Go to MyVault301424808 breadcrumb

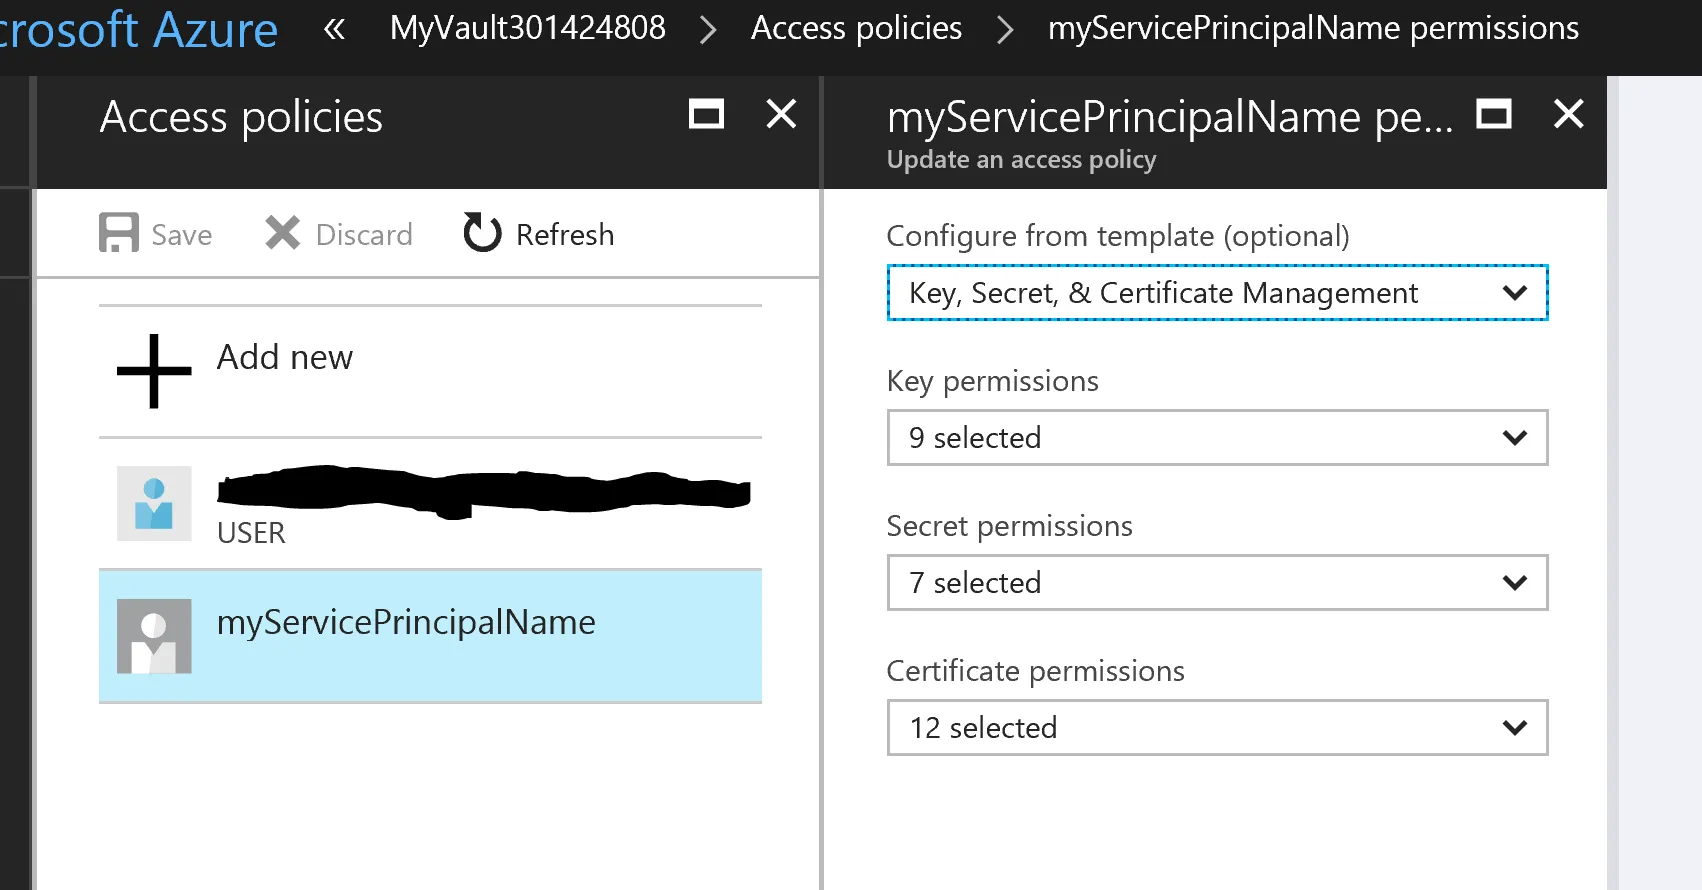coord(527,28)
